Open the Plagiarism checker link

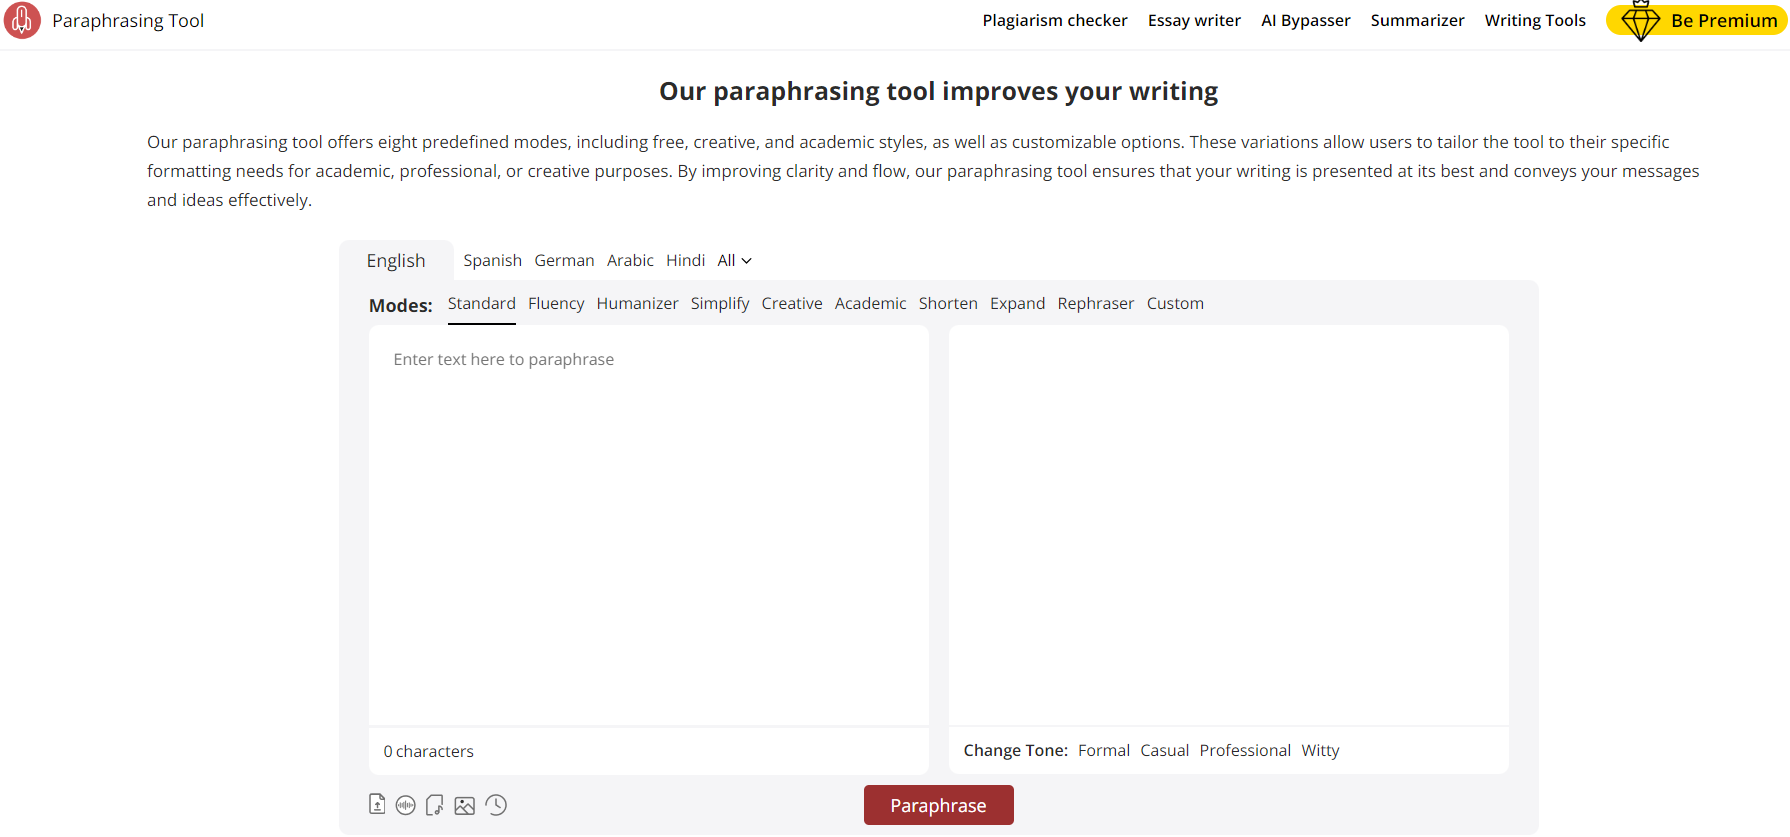[x=1054, y=21]
